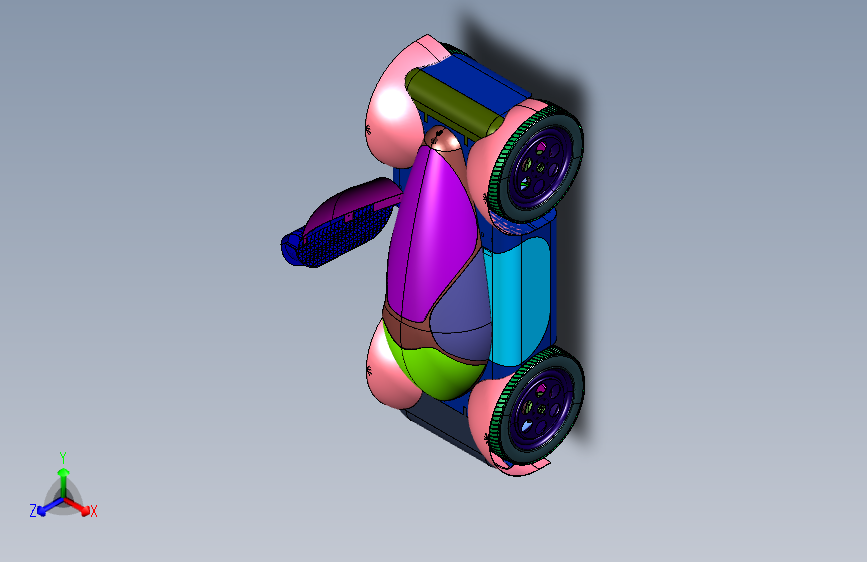Select the slate-blue panel beside the magenta one
Viewport: 867px width, 562px height.
462,307
